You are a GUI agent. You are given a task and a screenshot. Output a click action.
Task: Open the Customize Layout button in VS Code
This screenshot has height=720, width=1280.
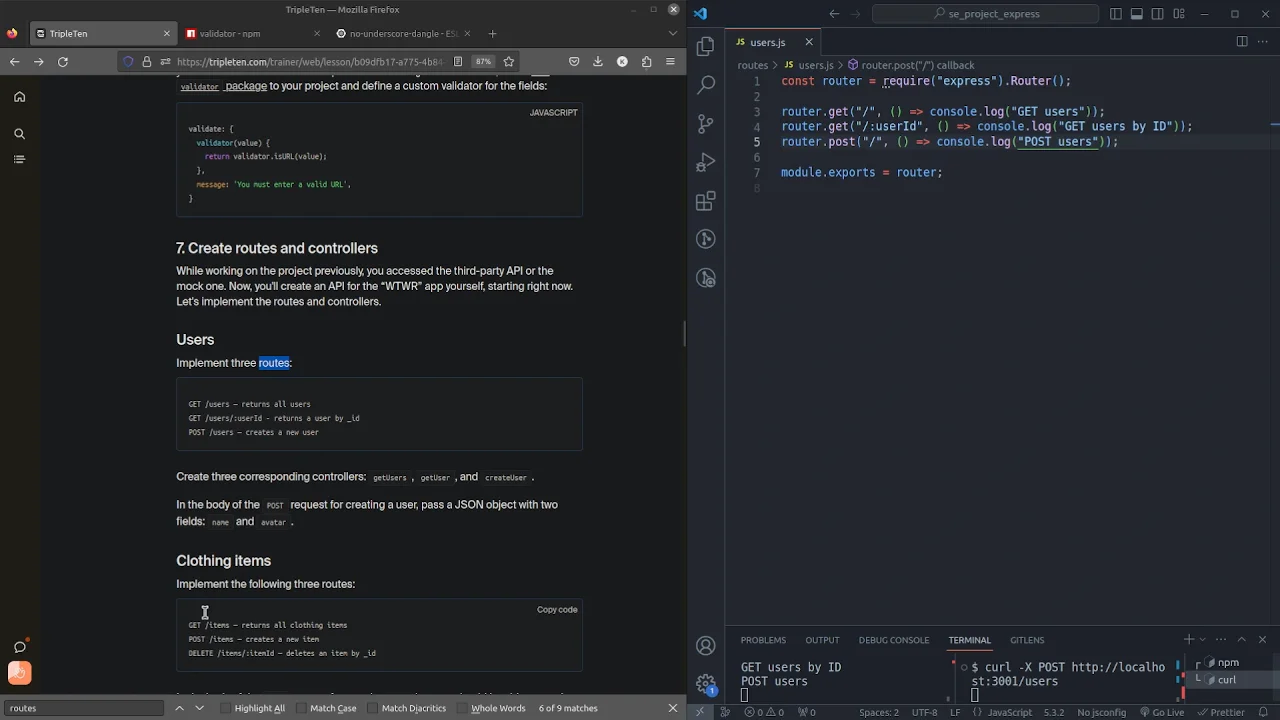1179,14
